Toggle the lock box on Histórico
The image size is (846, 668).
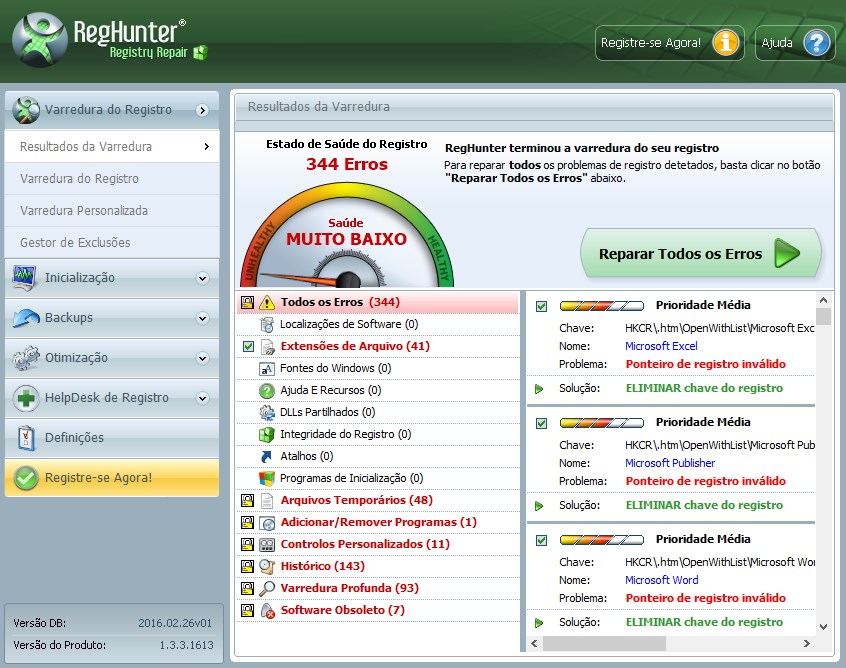[x=248, y=567]
